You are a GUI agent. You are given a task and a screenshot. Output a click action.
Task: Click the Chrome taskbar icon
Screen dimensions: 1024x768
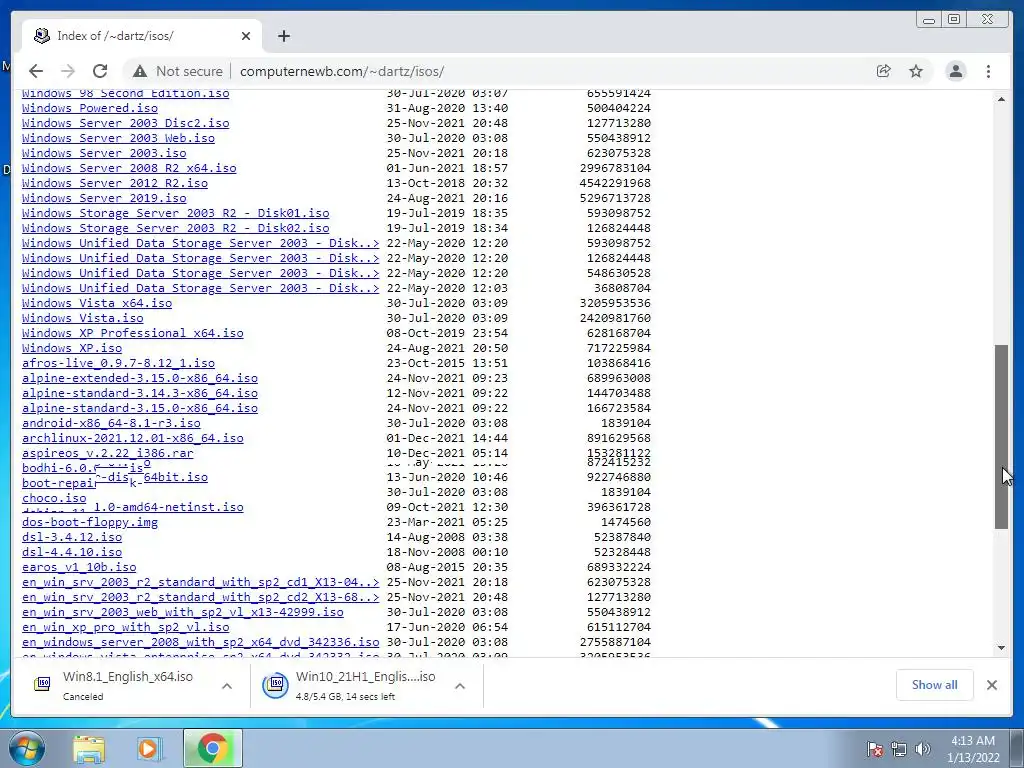tap(212, 748)
